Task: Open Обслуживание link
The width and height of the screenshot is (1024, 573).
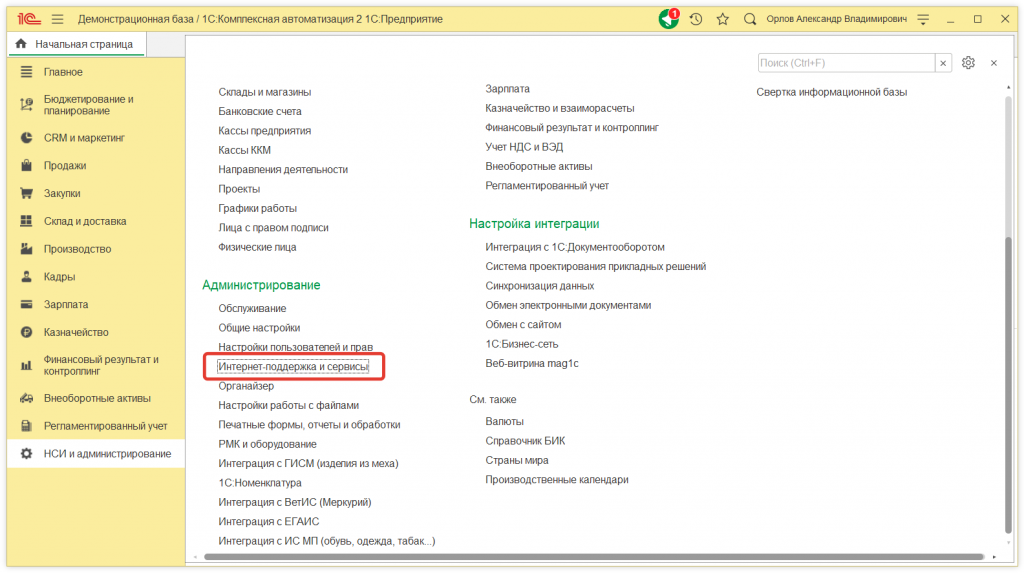Action: pyautogui.click(x=252, y=308)
